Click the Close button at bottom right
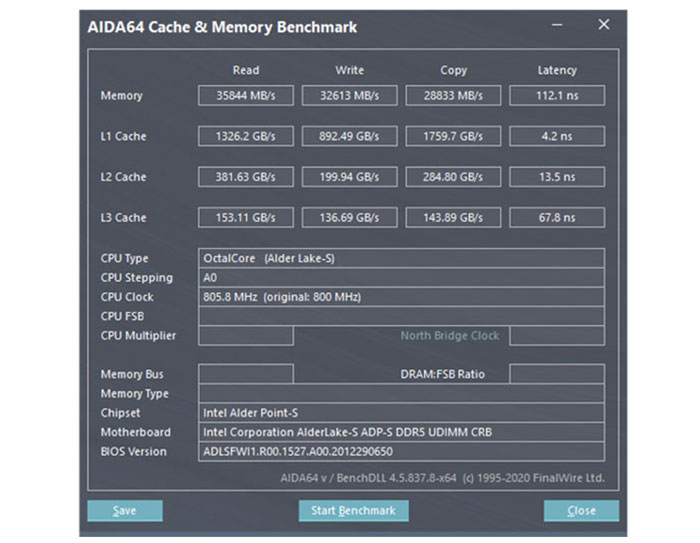700x543 pixels. click(581, 511)
